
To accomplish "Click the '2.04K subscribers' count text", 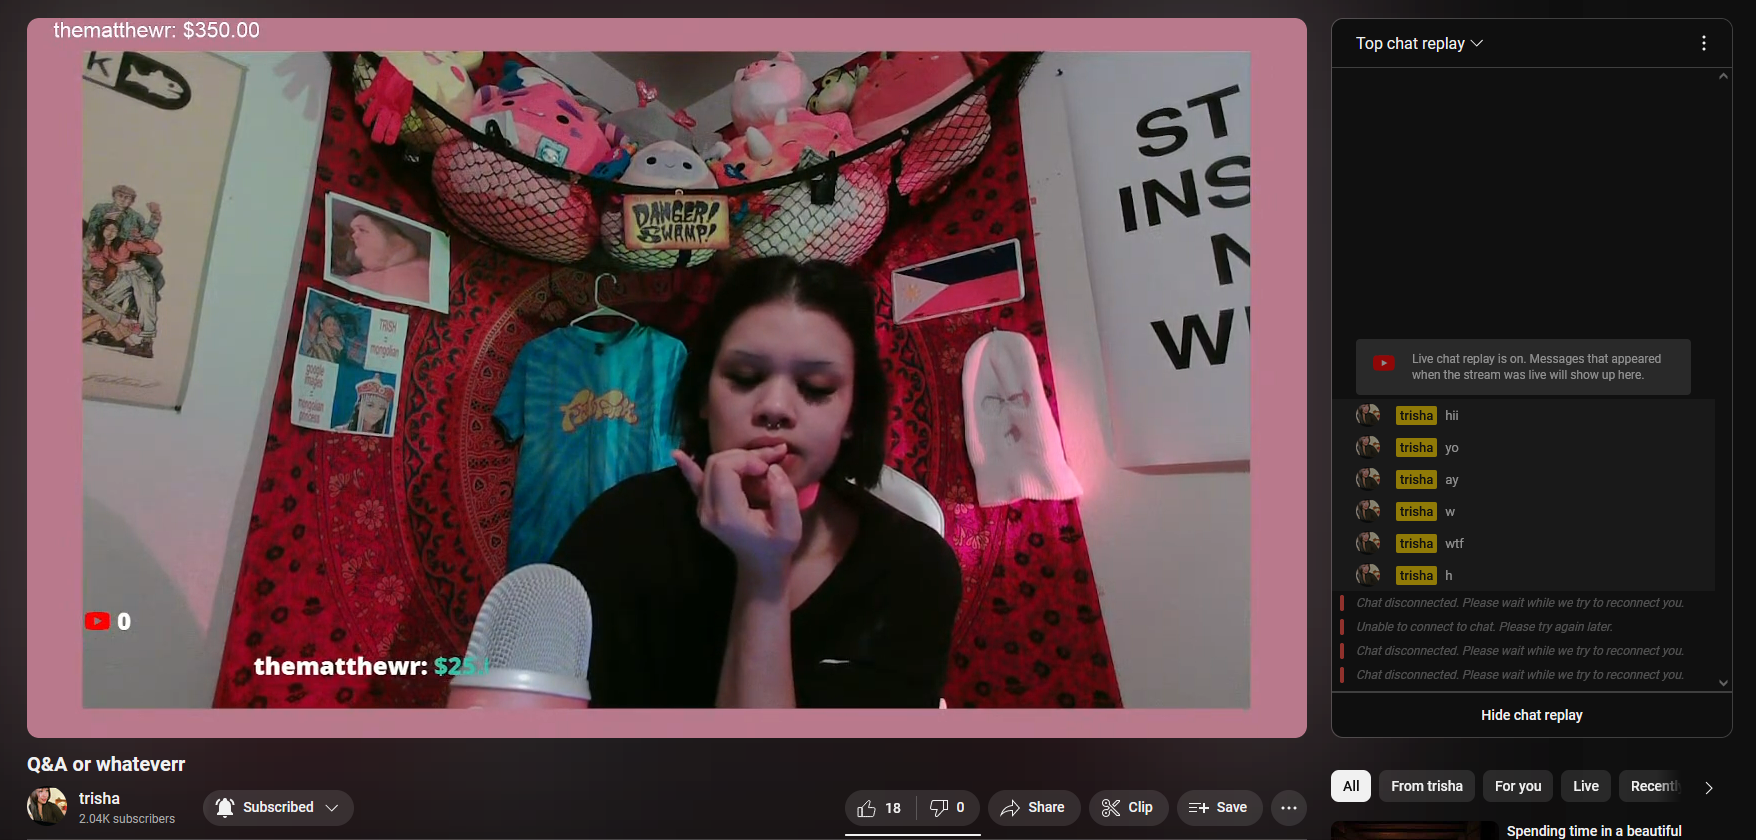I will pyautogui.click(x=127, y=819).
